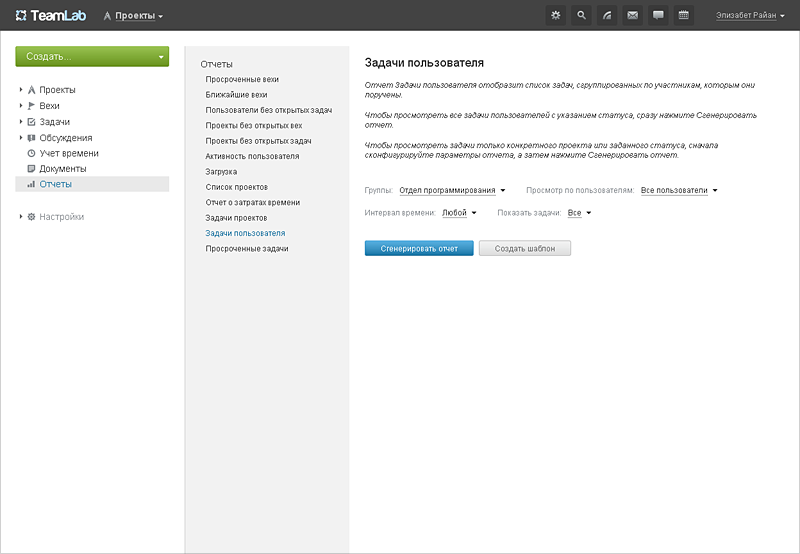
Task: Expand the Настройки tree node arrow
Action: point(21,216)
